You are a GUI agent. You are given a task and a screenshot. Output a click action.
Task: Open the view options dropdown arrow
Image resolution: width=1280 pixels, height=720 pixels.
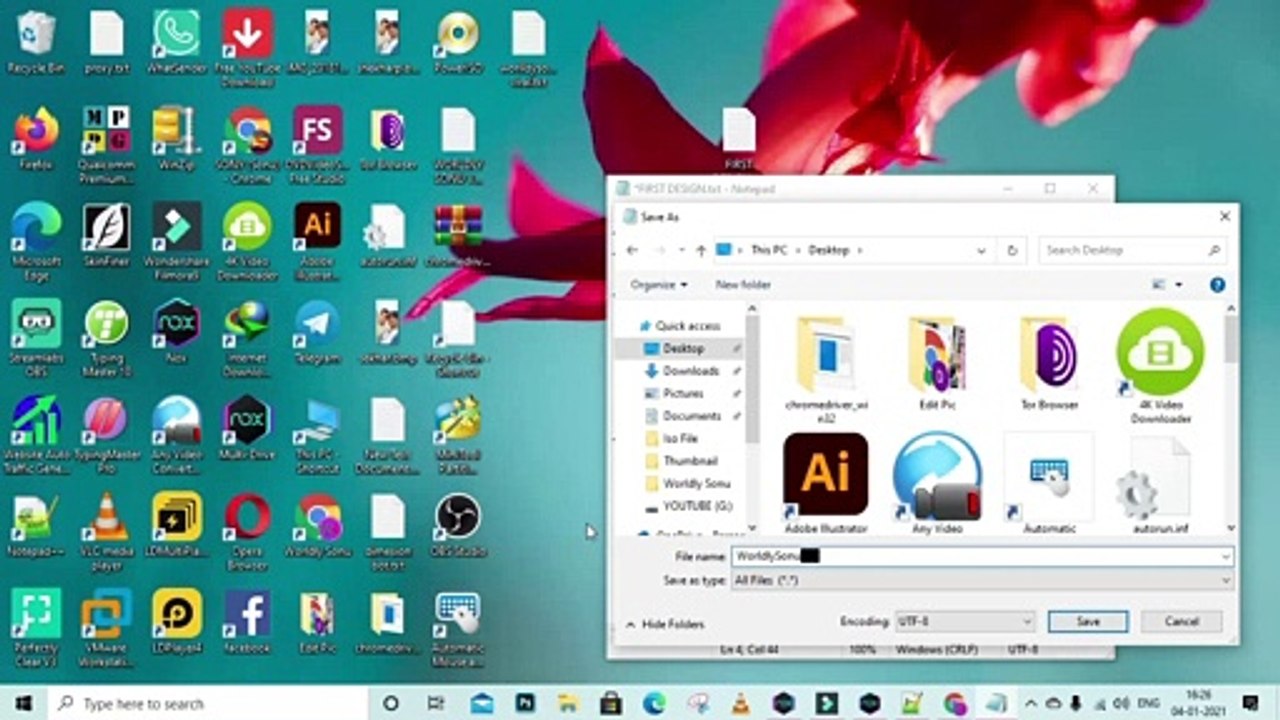(1179, 285)
